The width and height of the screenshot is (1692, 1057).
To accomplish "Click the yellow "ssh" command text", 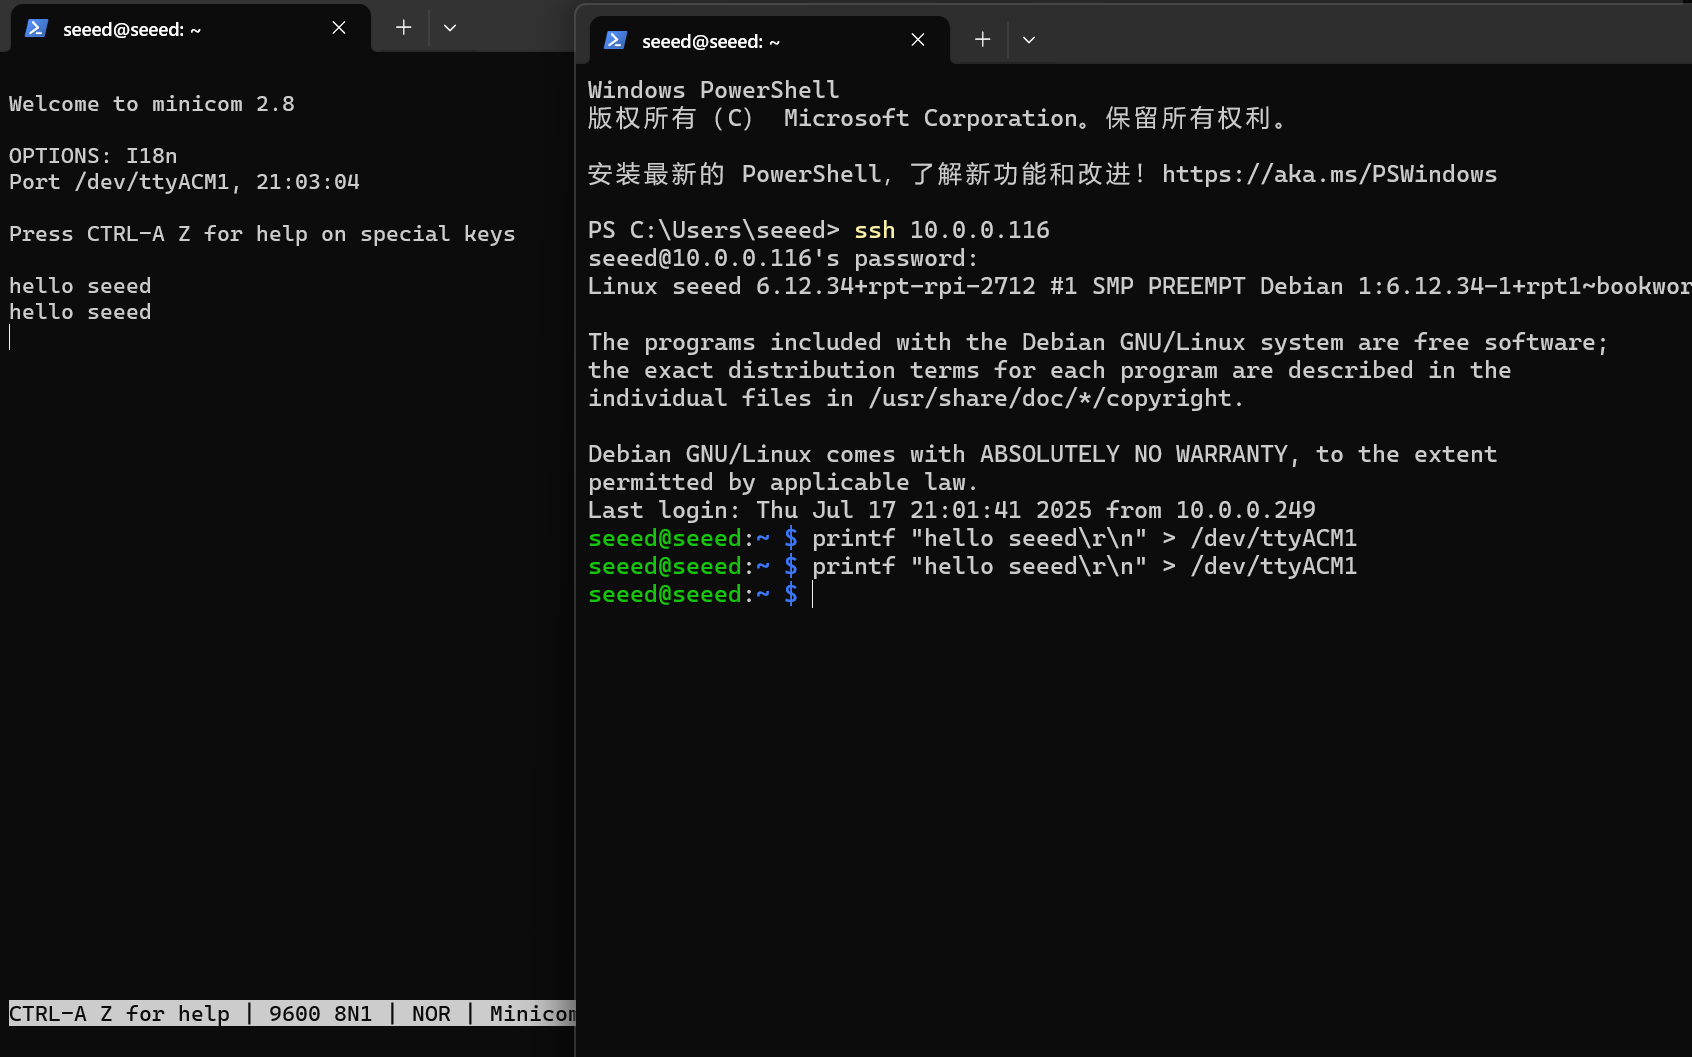I will click(874, 231).
